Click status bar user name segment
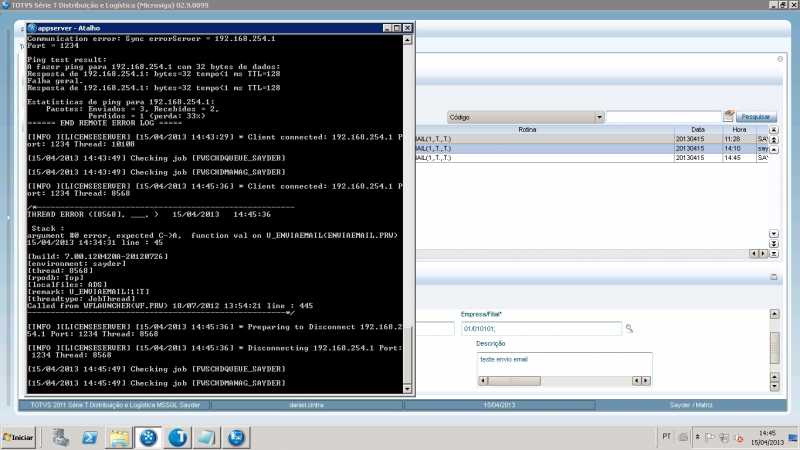This screenshot has height=450, width=800. [x=306, y=405]
